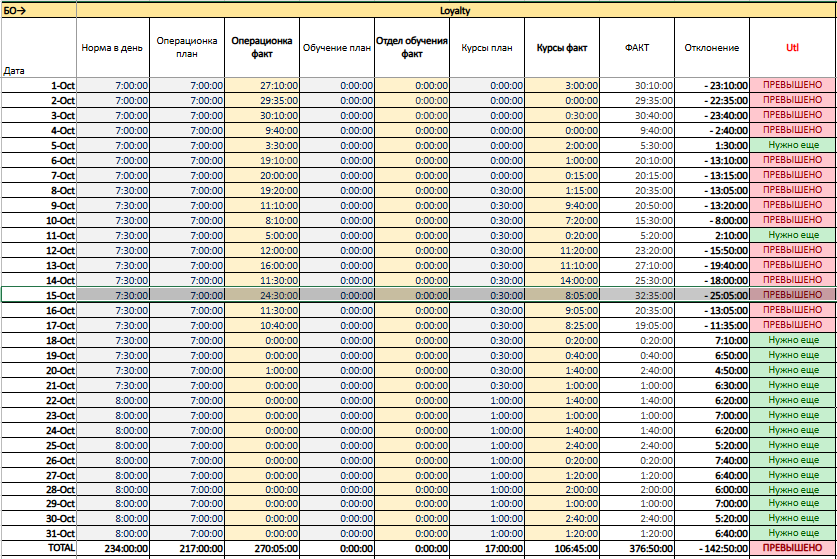837x559 pixels.
Task: Click the ФАКТ column header
Action: click(637, 48)
